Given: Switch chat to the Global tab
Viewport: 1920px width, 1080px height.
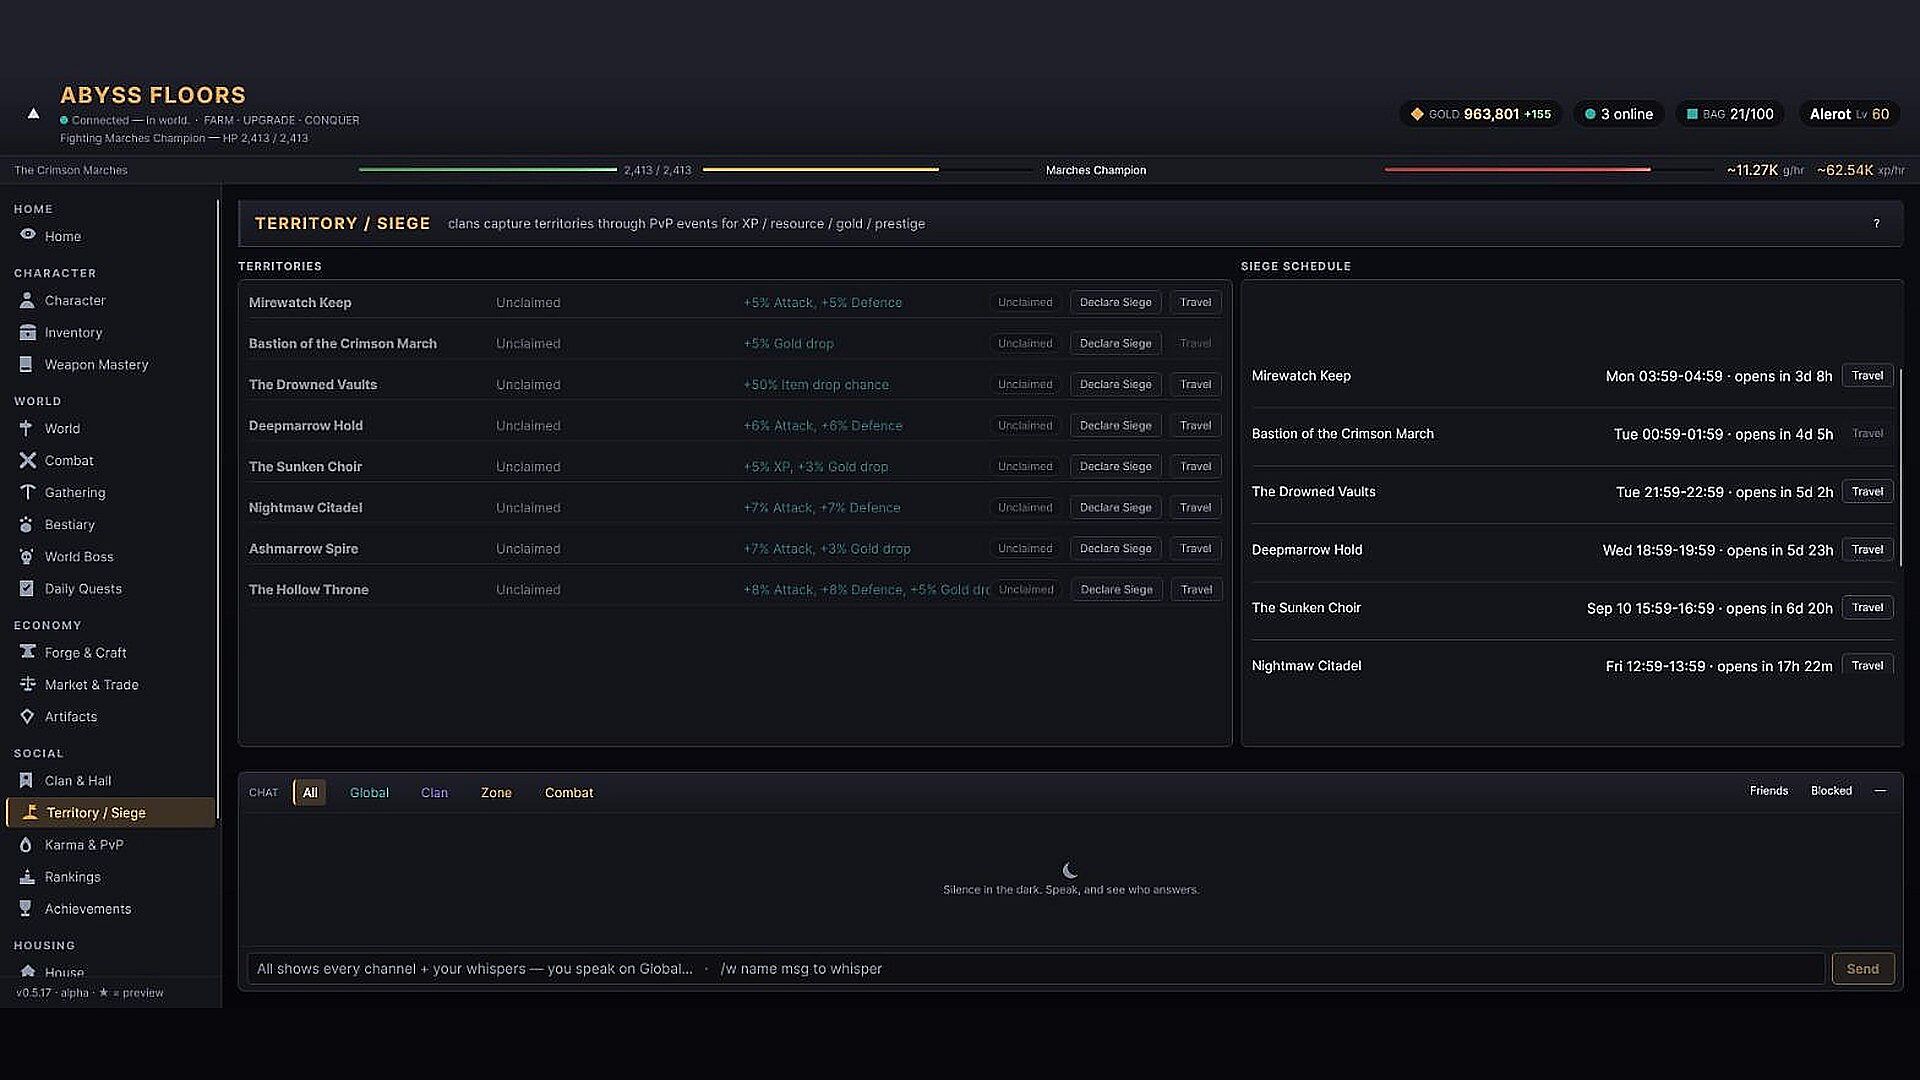Looking at the screenshot, I should click(369, 792).
